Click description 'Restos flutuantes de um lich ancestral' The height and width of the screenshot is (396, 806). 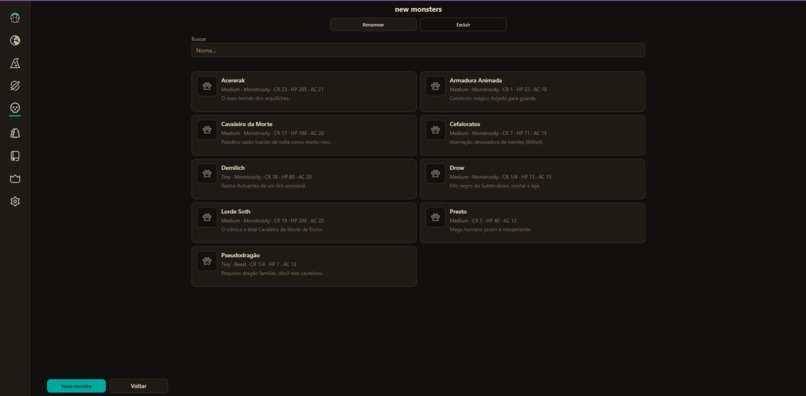click(x=264, y=186)
